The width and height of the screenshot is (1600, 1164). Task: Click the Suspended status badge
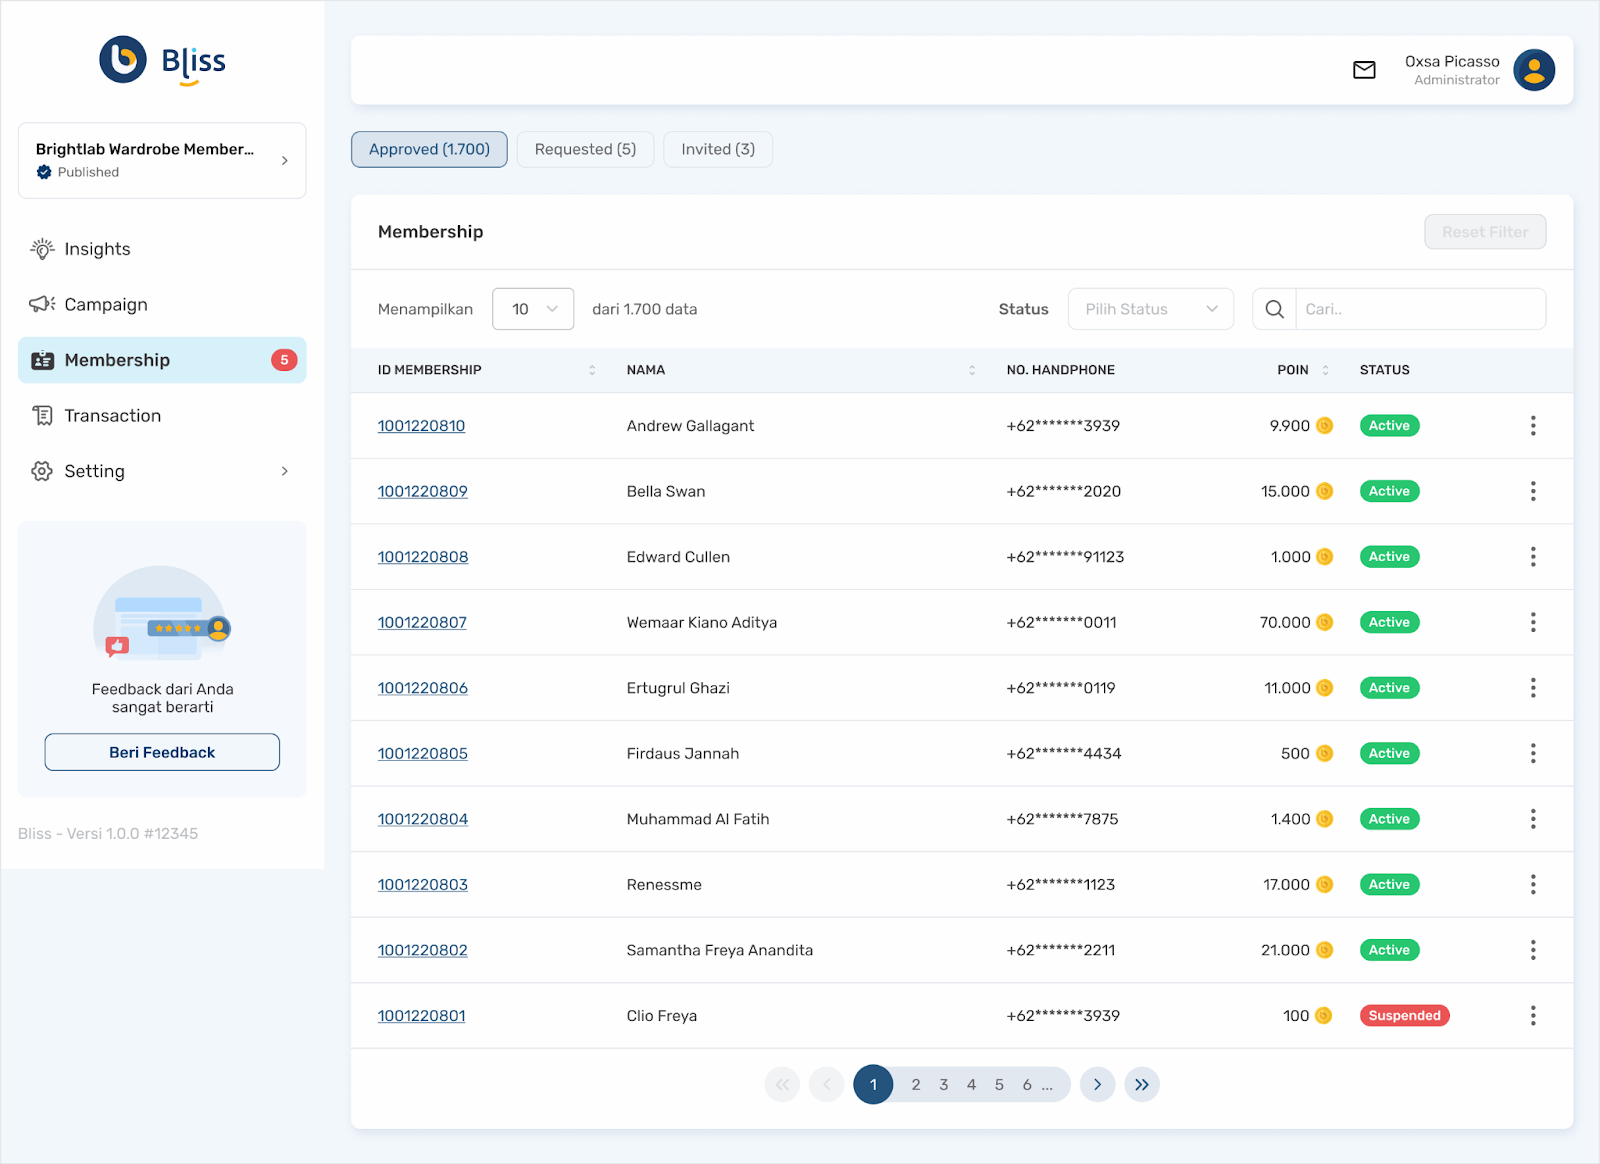[1404, 1016]
